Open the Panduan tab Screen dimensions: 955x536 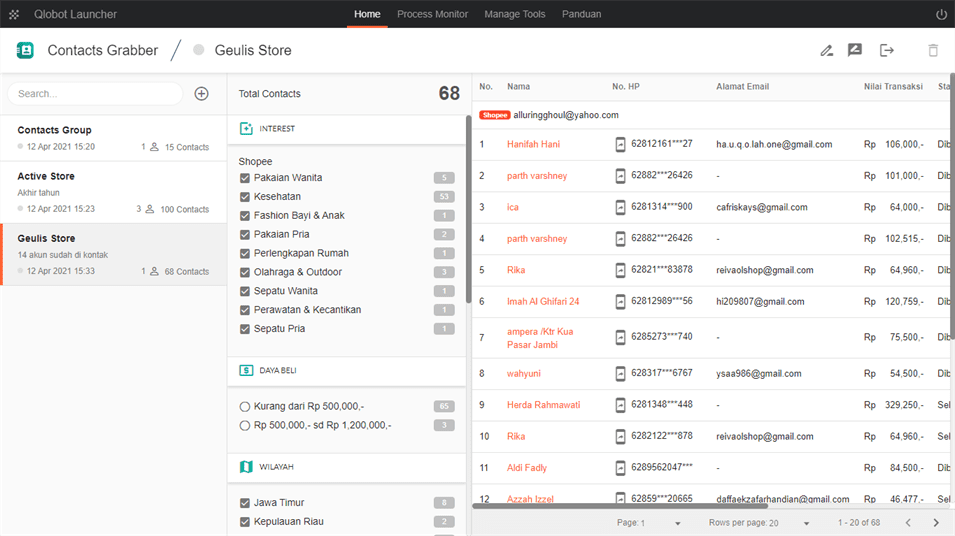(581, 14)
